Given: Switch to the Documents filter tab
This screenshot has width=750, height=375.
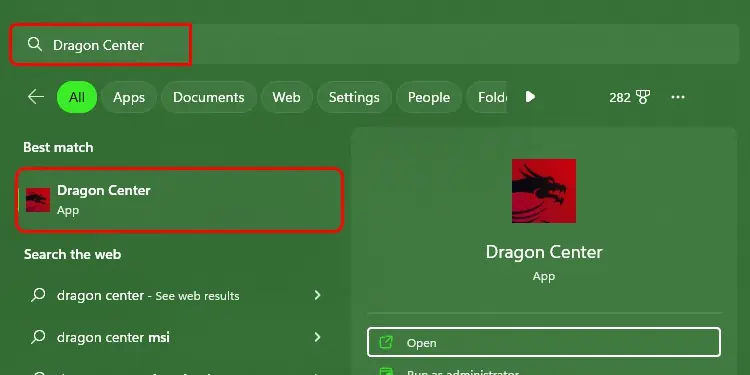Looking at the screenshot, I should (x=209, y=97).
